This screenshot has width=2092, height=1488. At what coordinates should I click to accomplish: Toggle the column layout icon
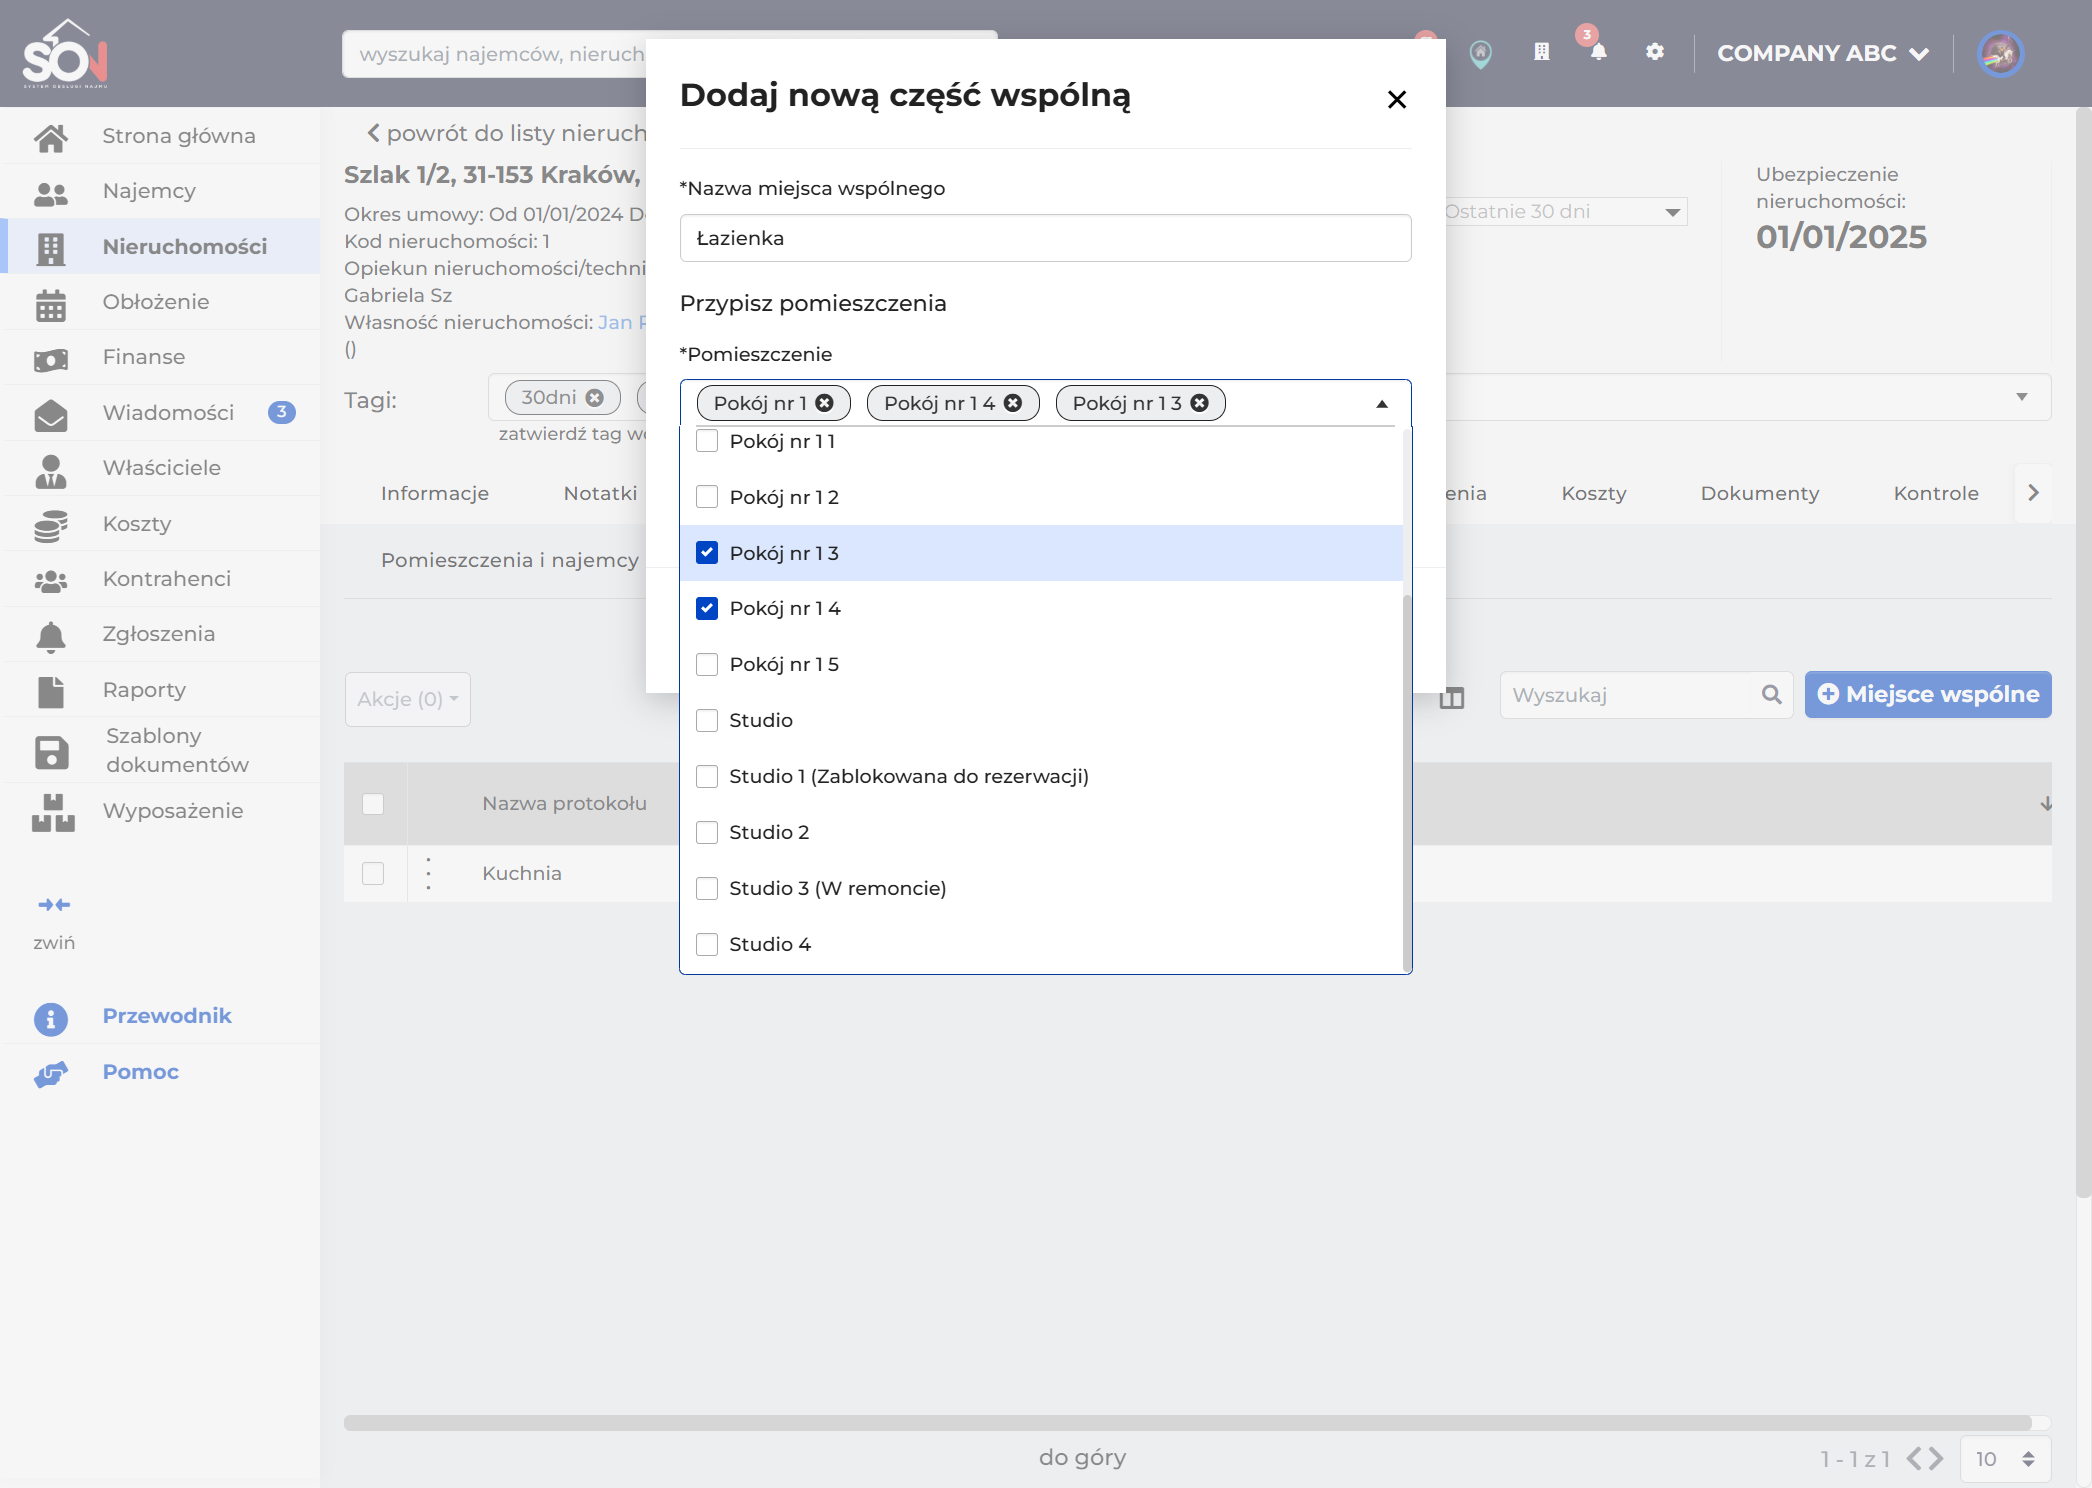pos(1452,698)
